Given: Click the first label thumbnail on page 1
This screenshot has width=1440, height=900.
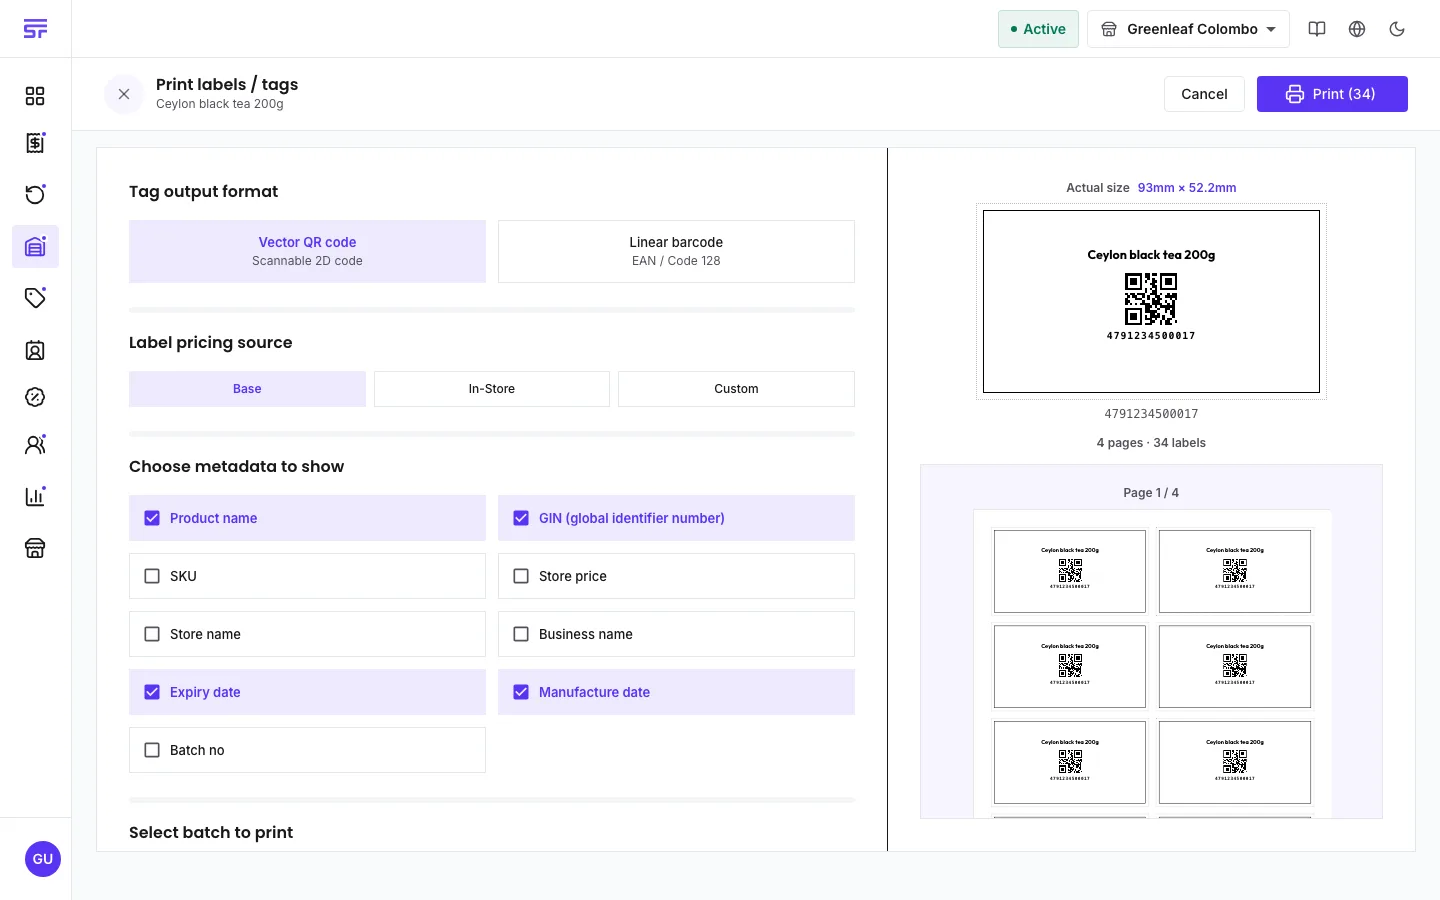Looking at the screenshot, I should pos(1070,571).
